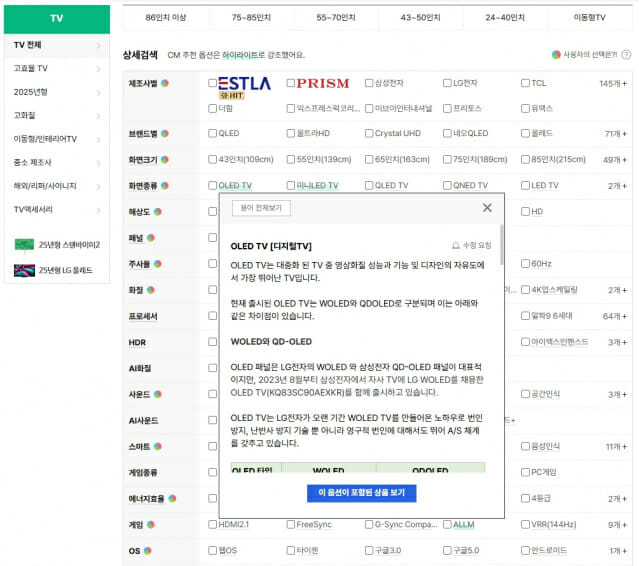Image resolution: width=639 pixels, height=566 pixels.
Task: Check the 안드로이드 OS checkbox
Action: [525, 551]
